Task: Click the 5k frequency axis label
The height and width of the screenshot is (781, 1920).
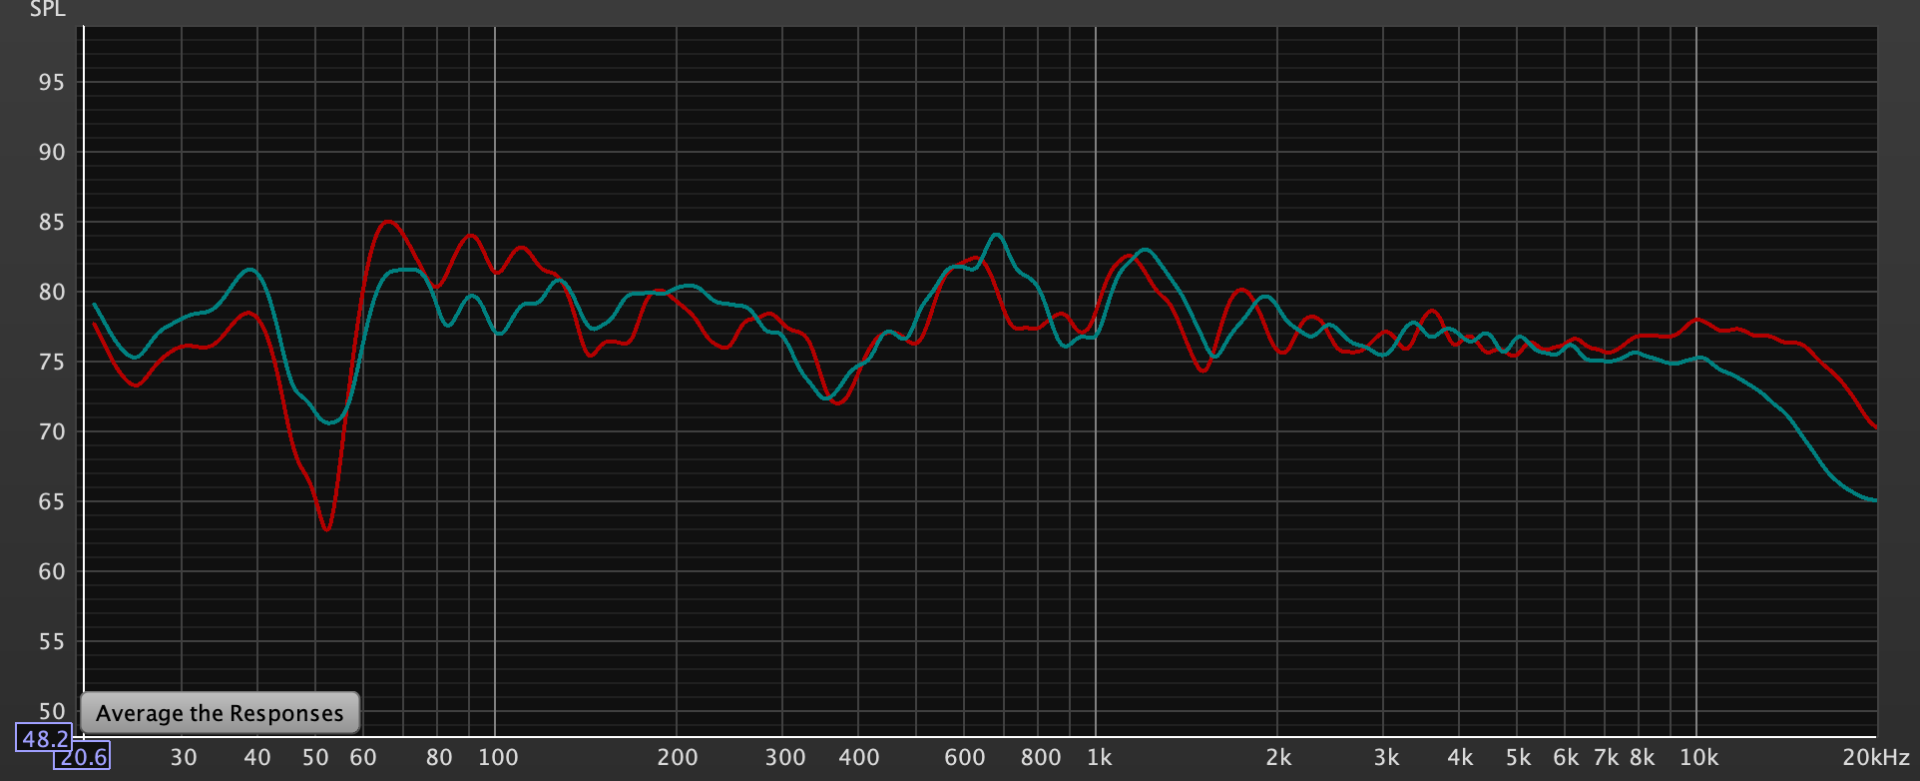Action: tap(1518, 758)
